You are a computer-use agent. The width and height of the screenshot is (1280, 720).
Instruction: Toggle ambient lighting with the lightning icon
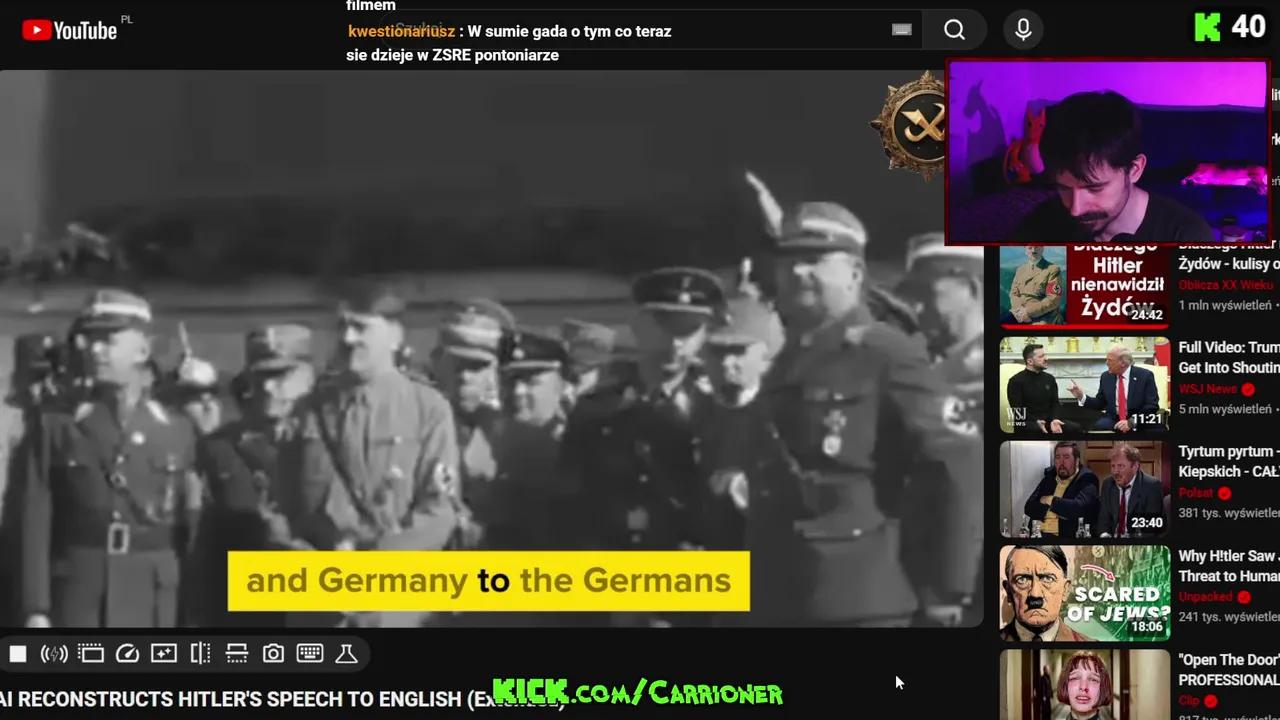click(x=55, y=653)
